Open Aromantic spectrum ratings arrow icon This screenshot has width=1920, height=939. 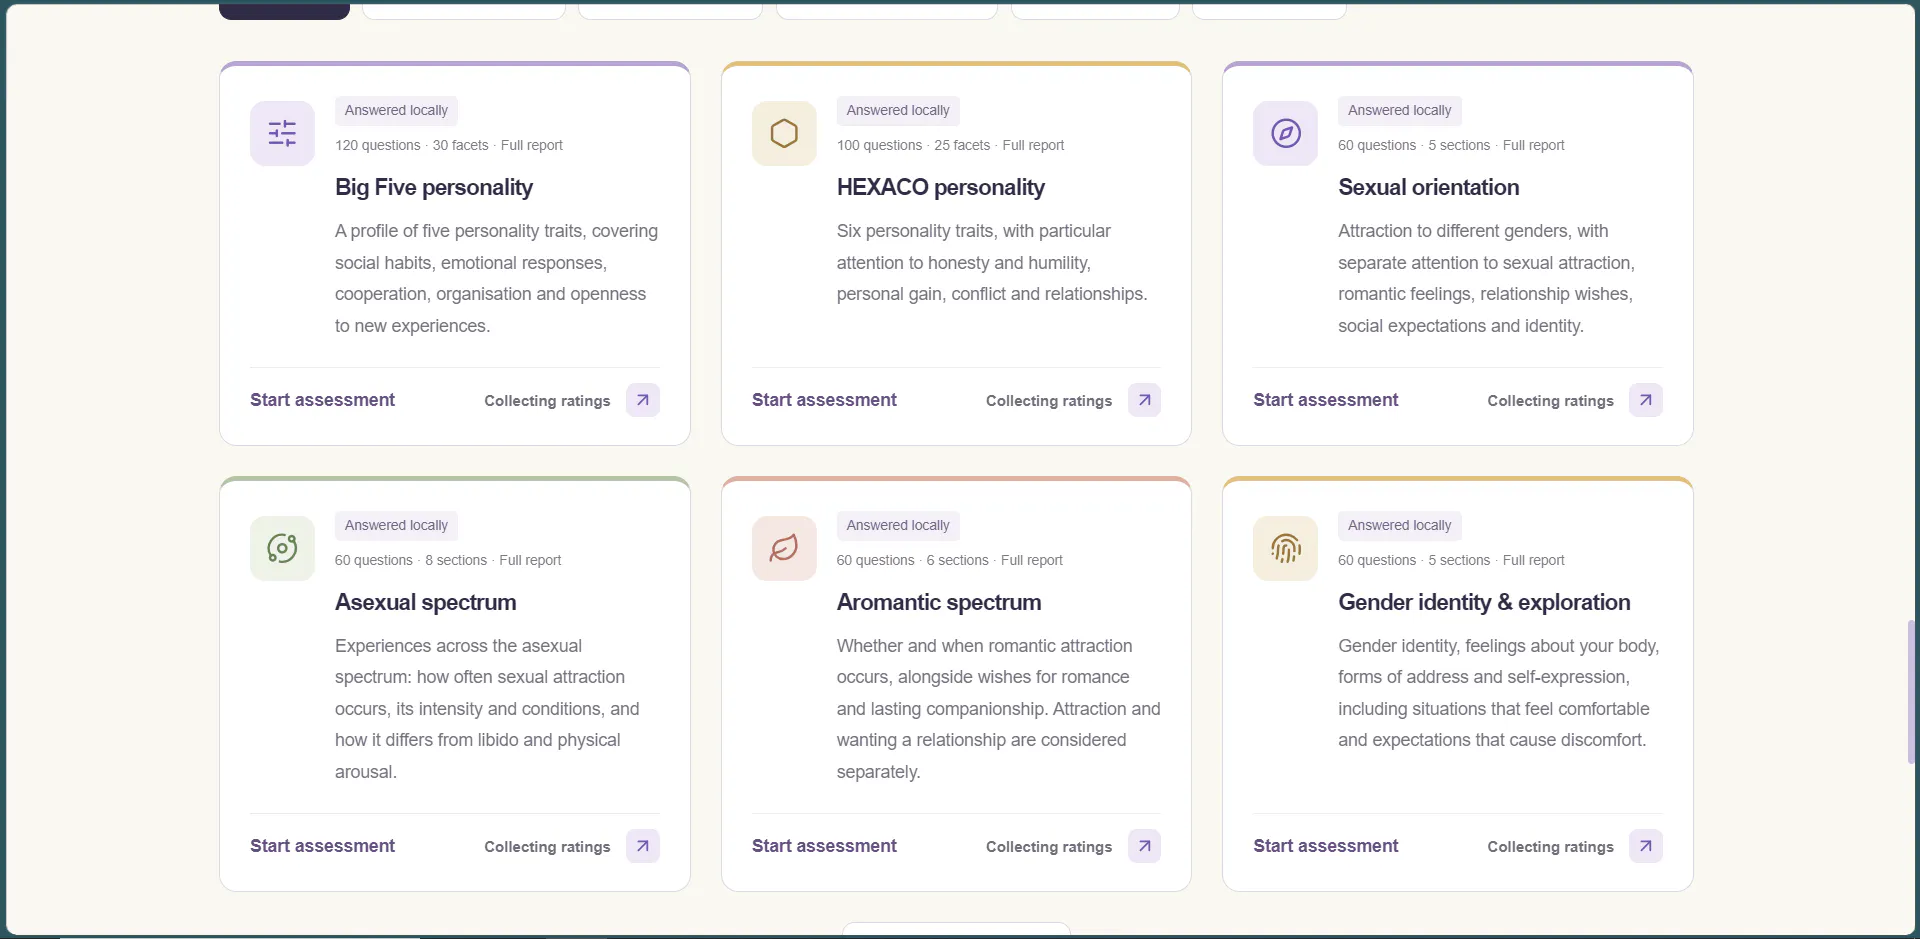pos(1144,846)
